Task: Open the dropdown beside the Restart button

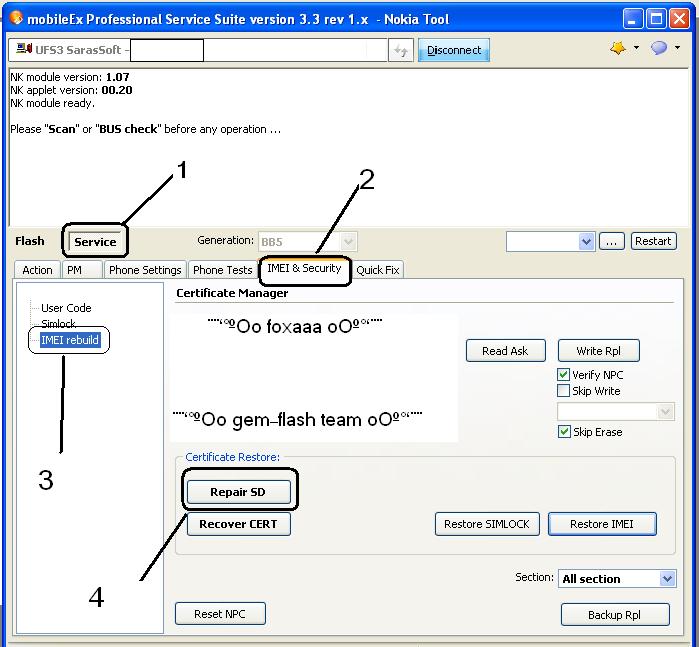Action: (551, 242)
